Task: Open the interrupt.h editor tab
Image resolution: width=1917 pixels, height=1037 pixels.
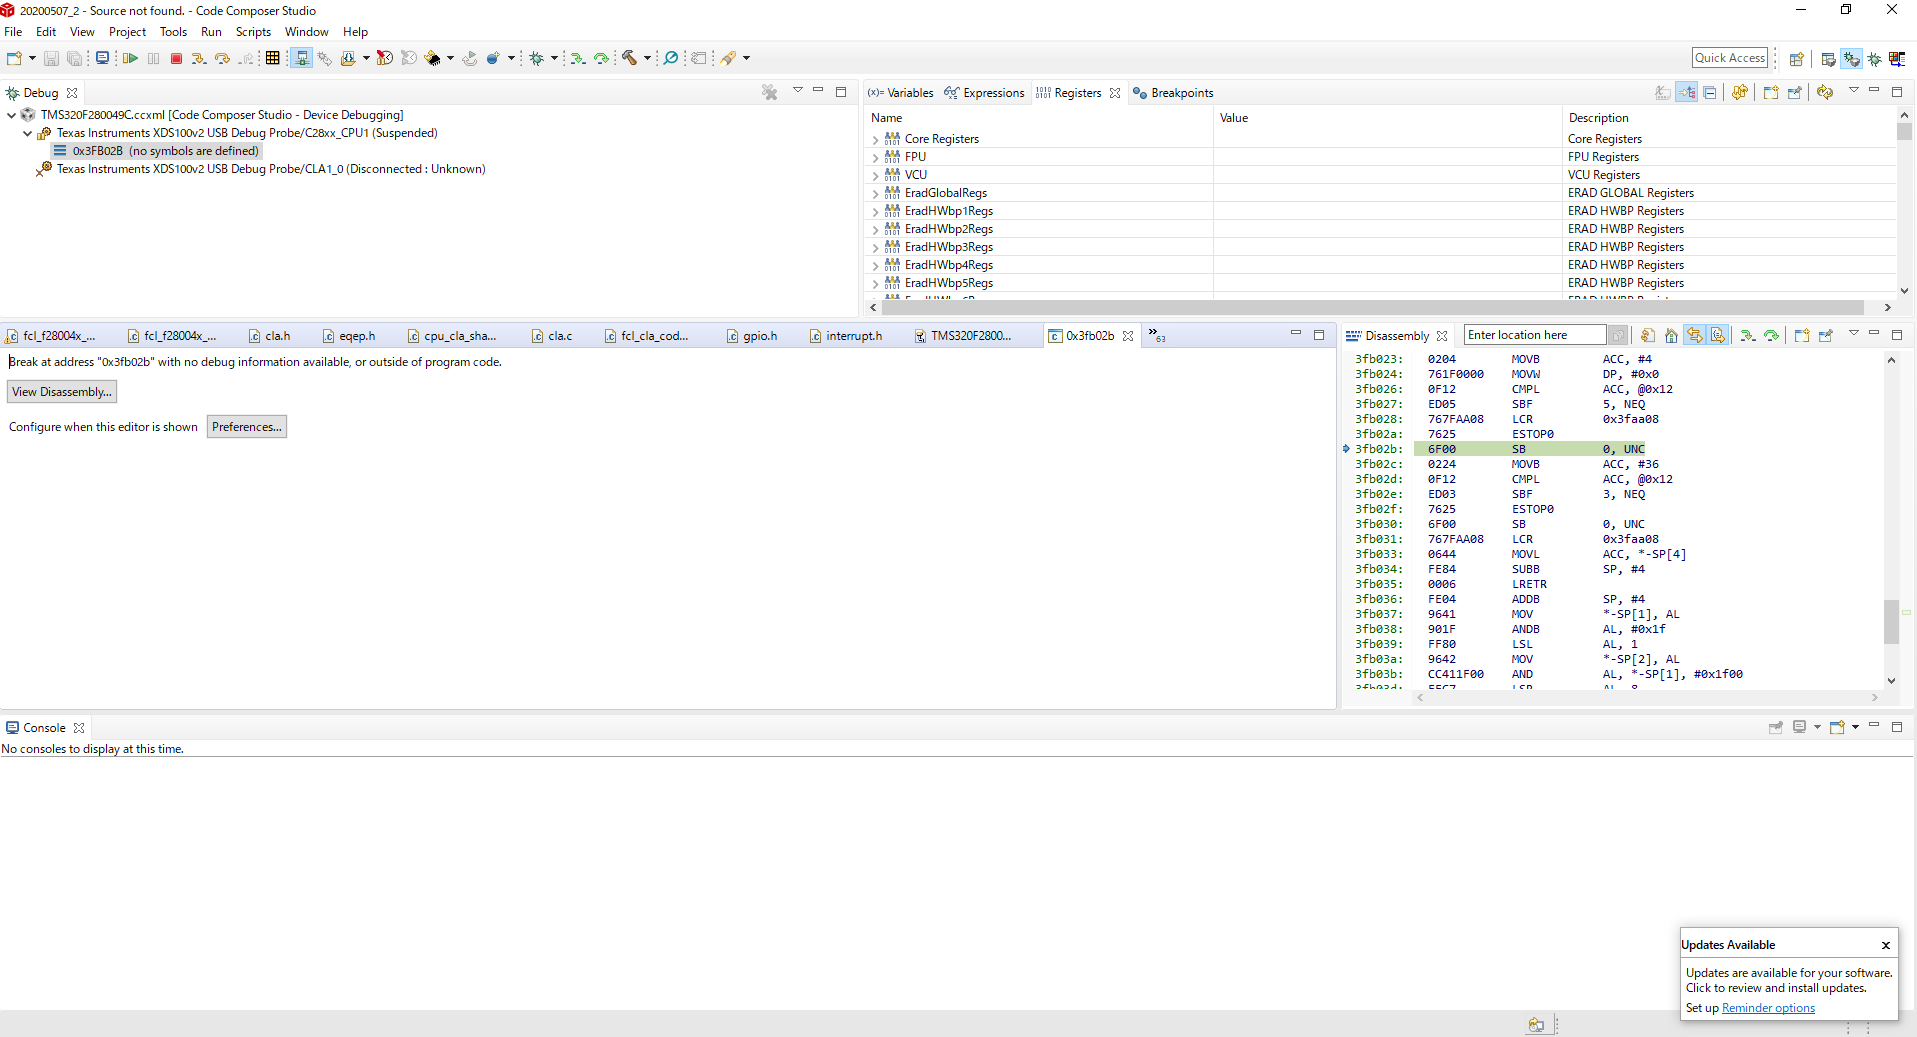Action: [x=845, y=336]
